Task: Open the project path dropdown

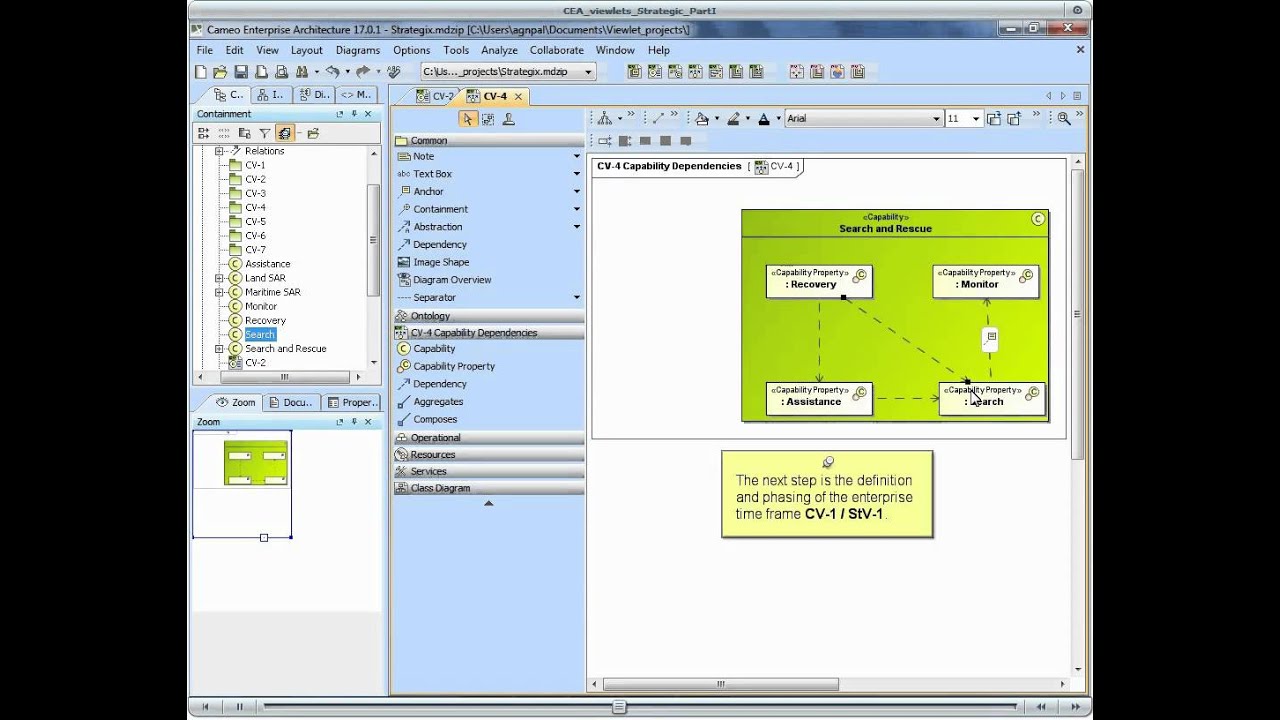Action: 589,72
